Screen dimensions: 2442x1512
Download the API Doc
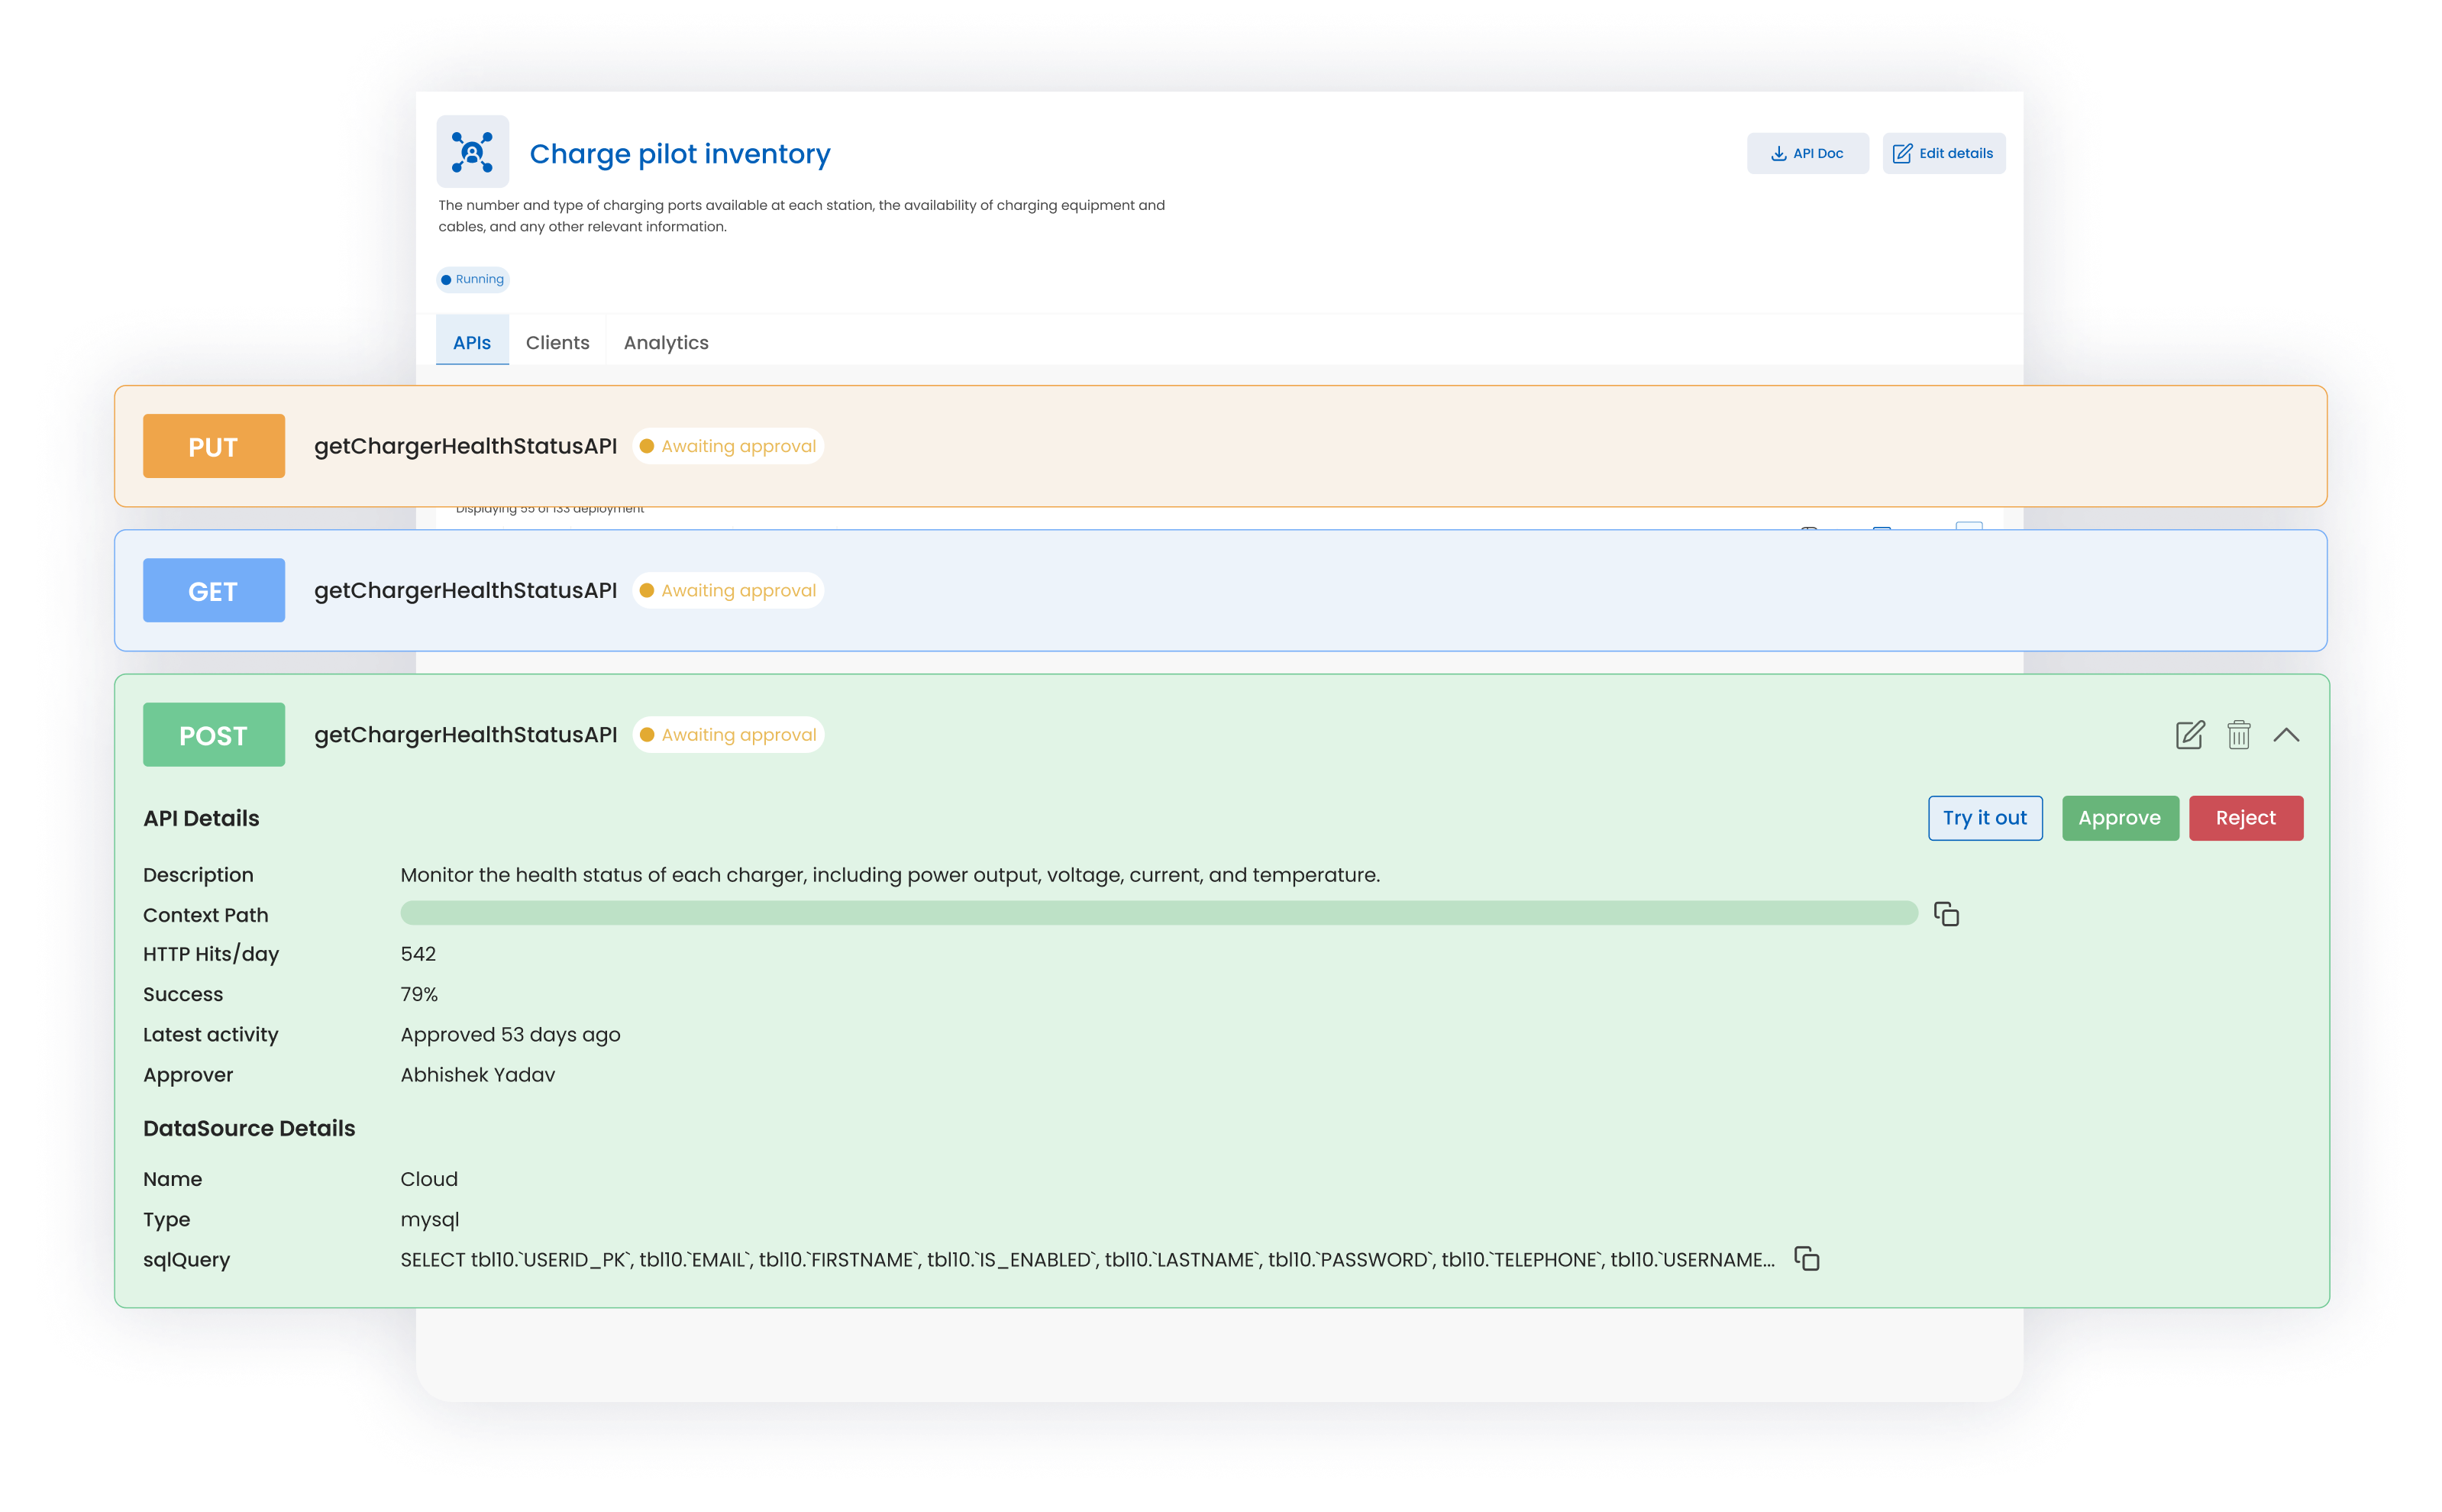pyautogui.click(x=1808, y=153)
